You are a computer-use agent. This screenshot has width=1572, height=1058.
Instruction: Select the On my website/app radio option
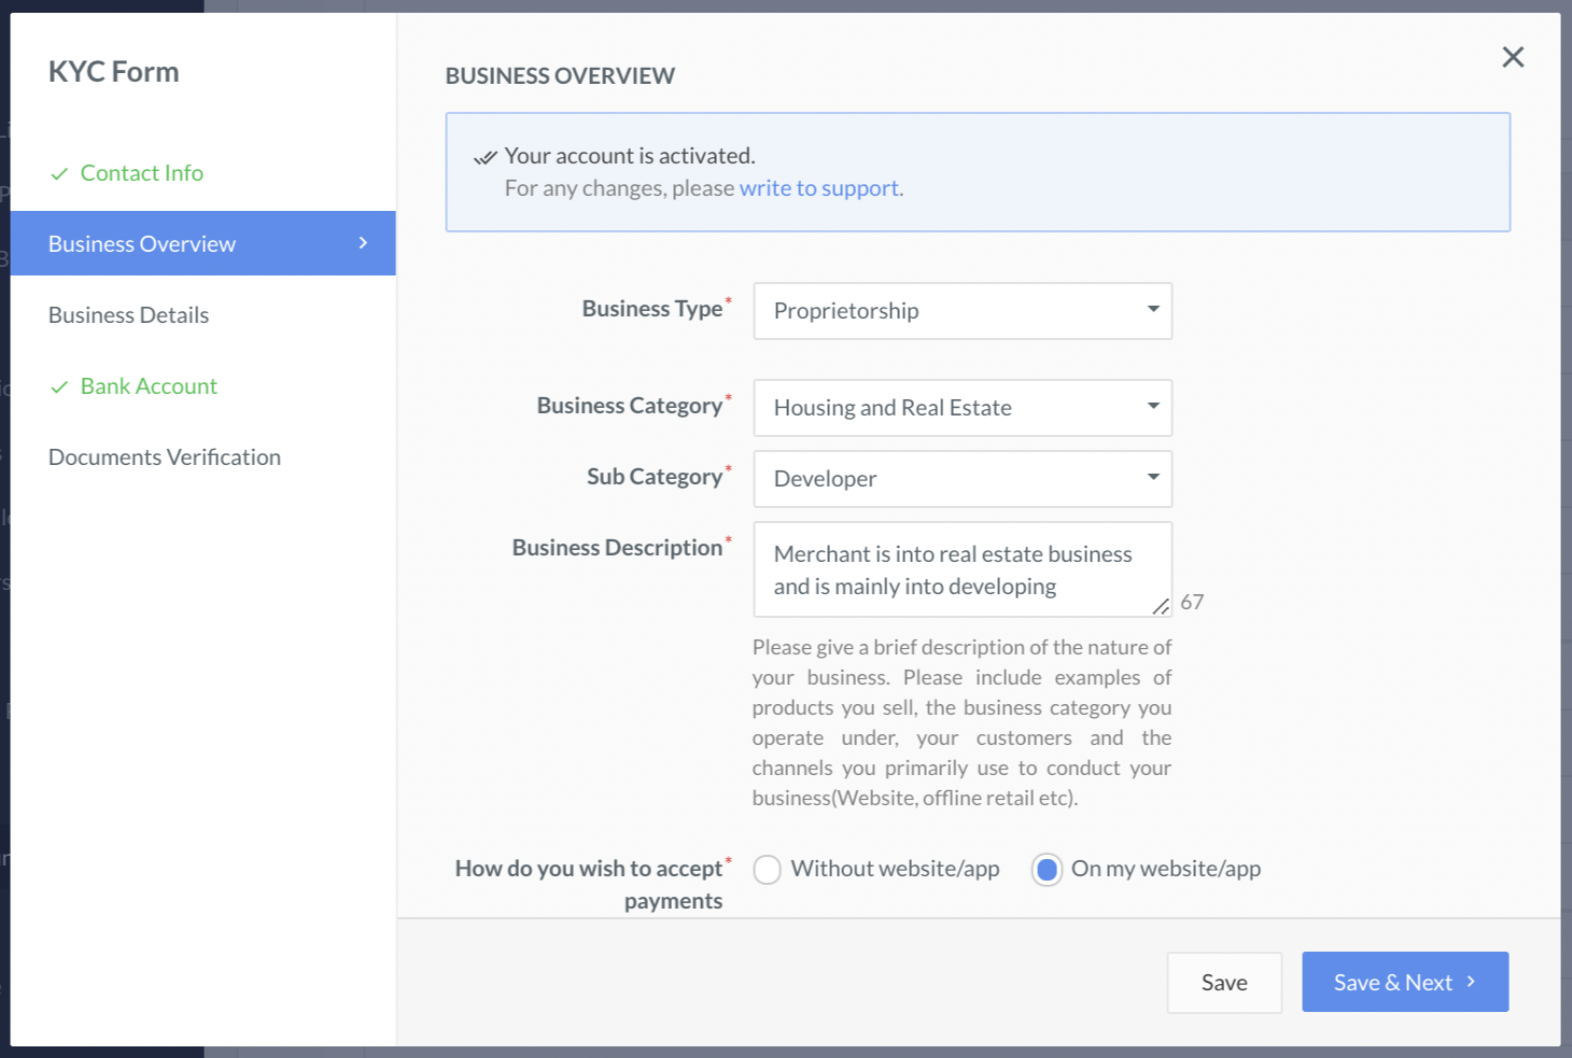click(x=1047, y=870)
